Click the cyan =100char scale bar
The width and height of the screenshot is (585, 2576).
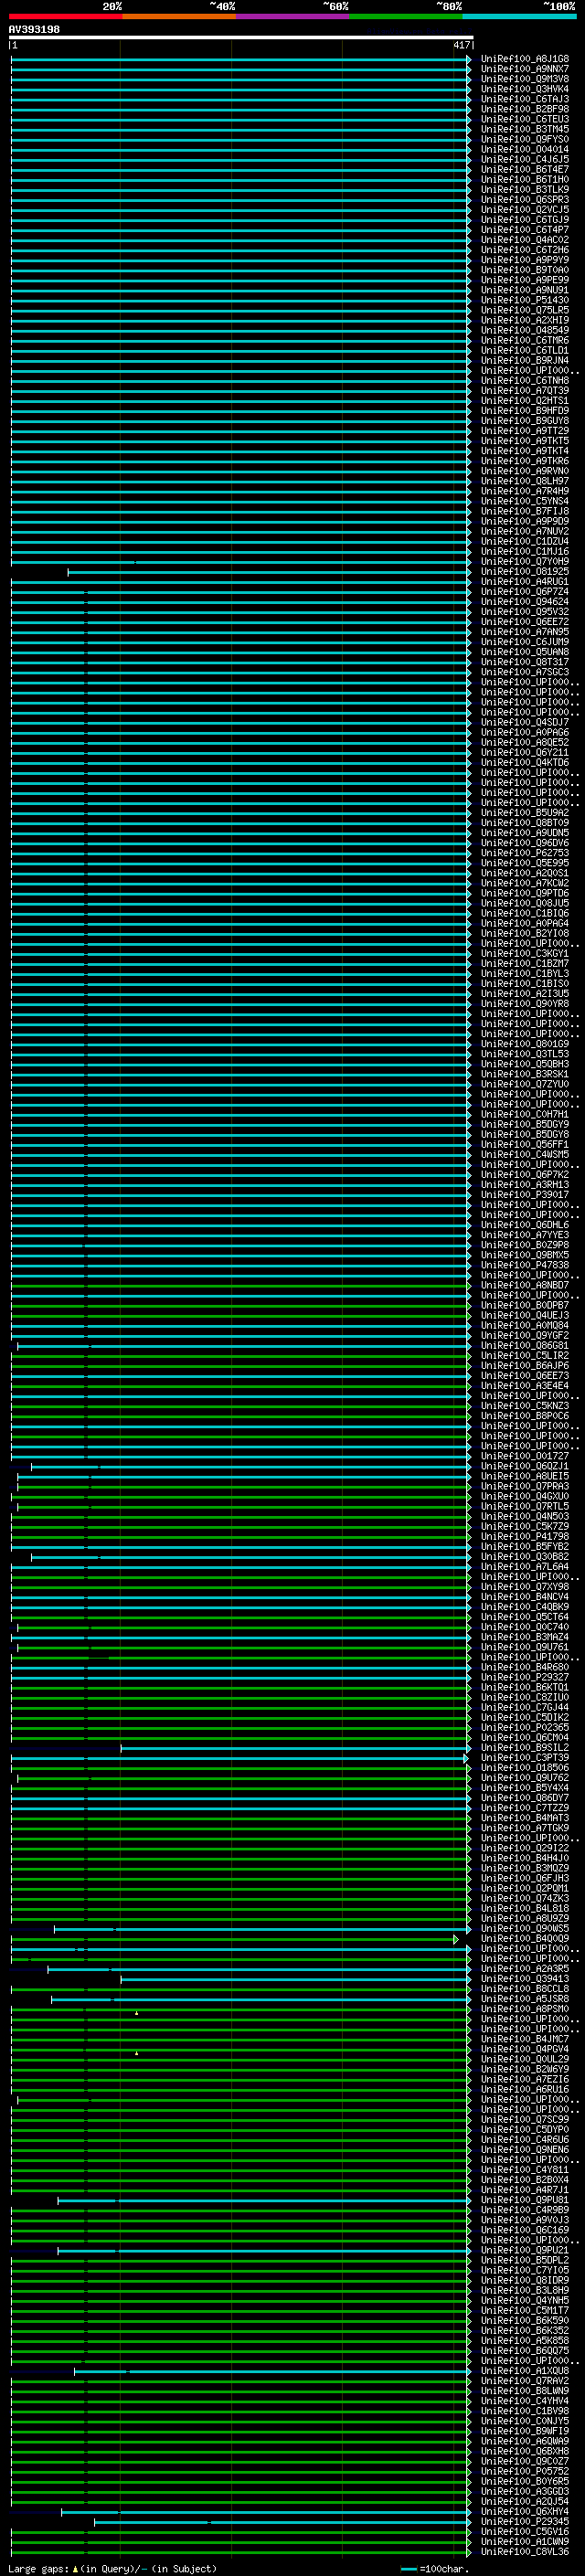pyautogui.click(x=408, y=2568)
